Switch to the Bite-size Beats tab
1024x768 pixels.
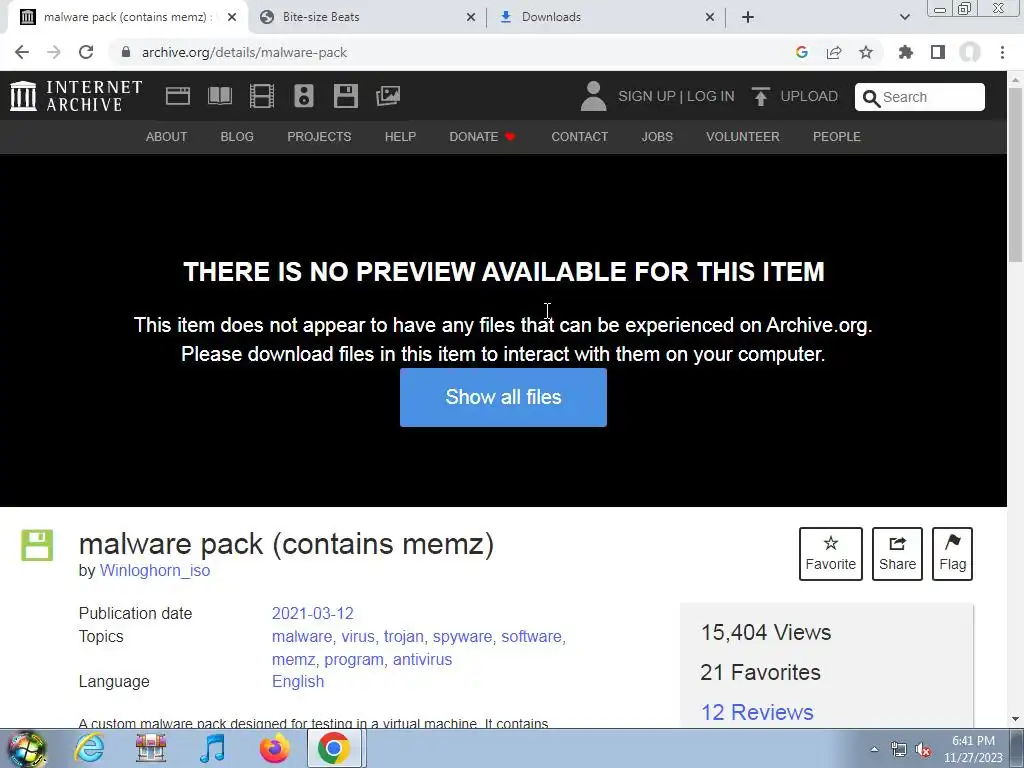click(x=367, y=17)
